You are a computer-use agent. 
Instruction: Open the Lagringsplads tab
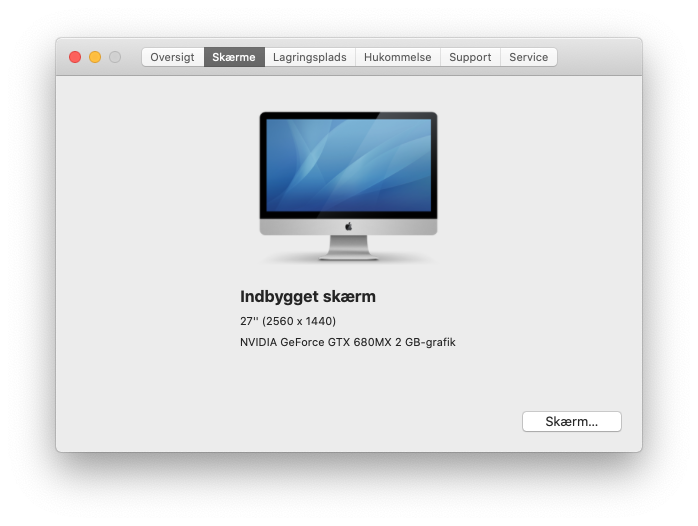(310, 57)
